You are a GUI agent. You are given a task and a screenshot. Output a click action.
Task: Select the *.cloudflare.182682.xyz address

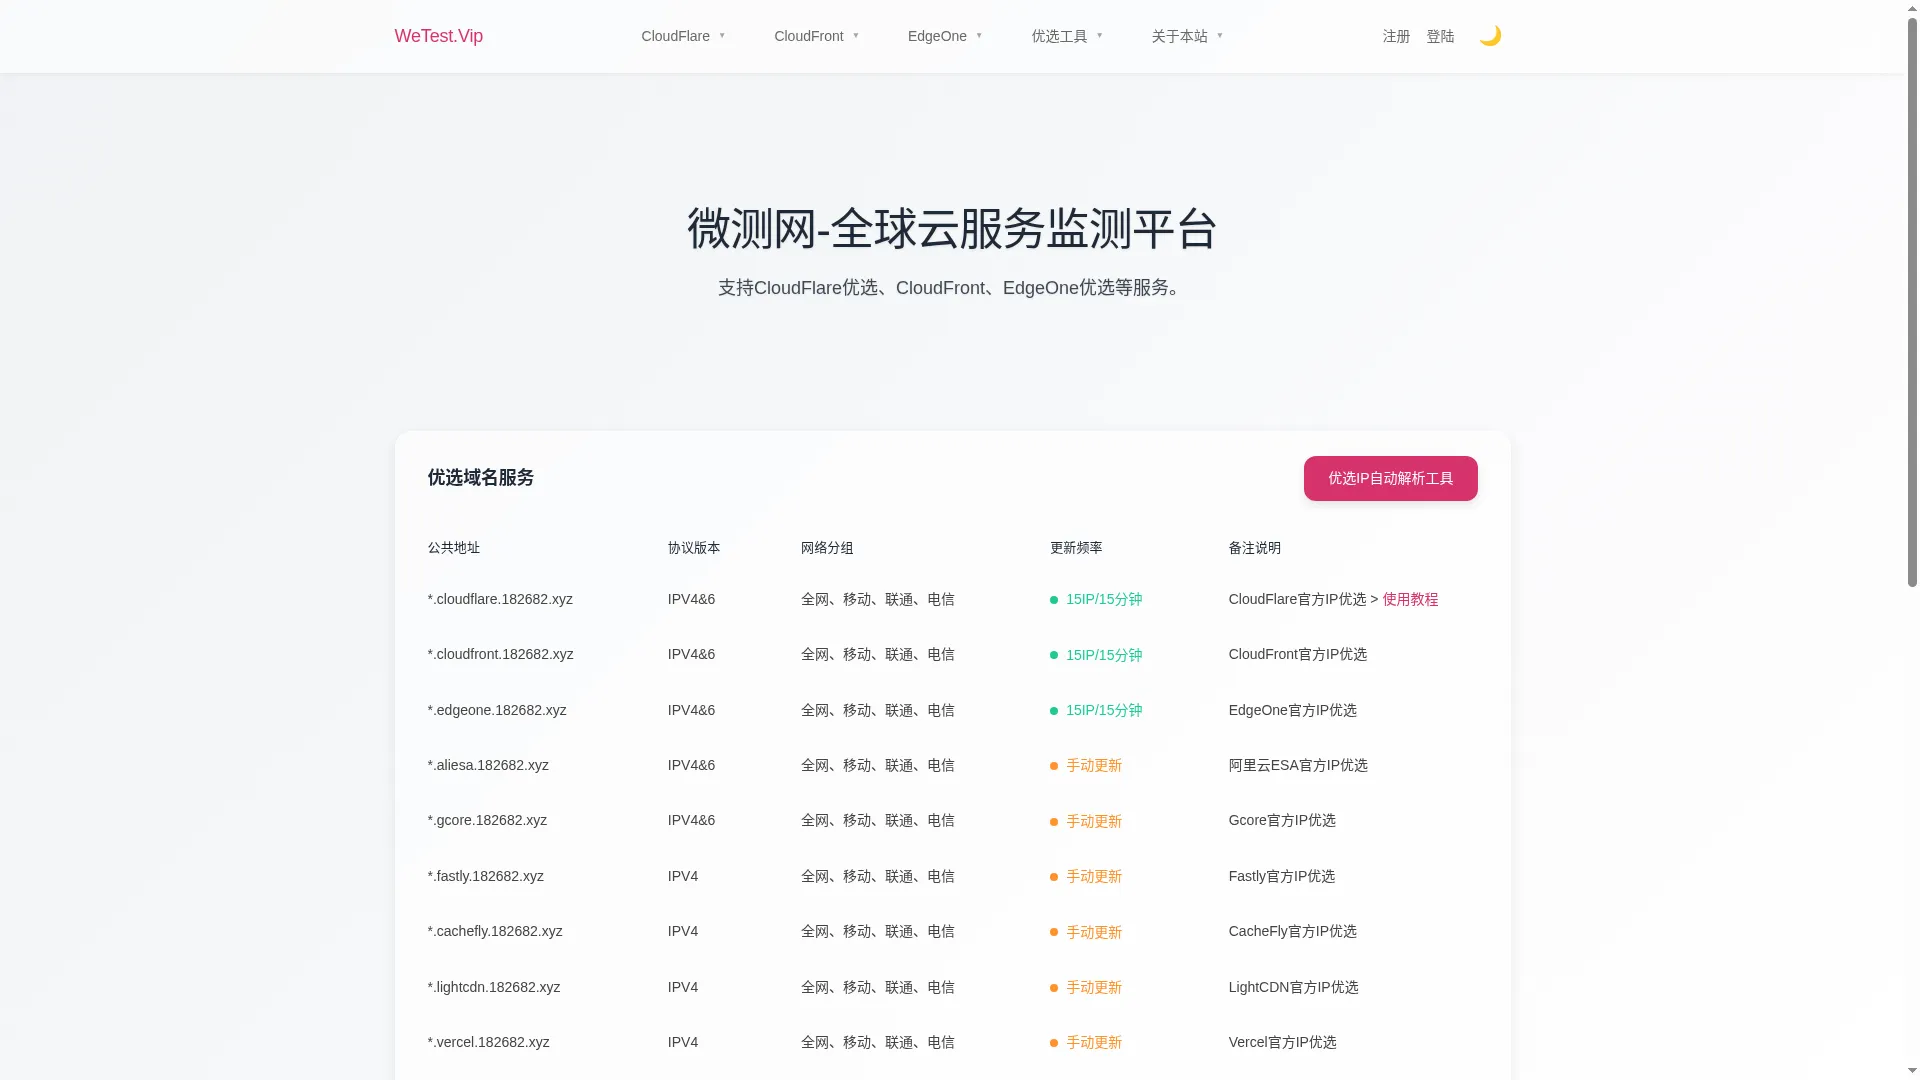[x=500, y=599]
